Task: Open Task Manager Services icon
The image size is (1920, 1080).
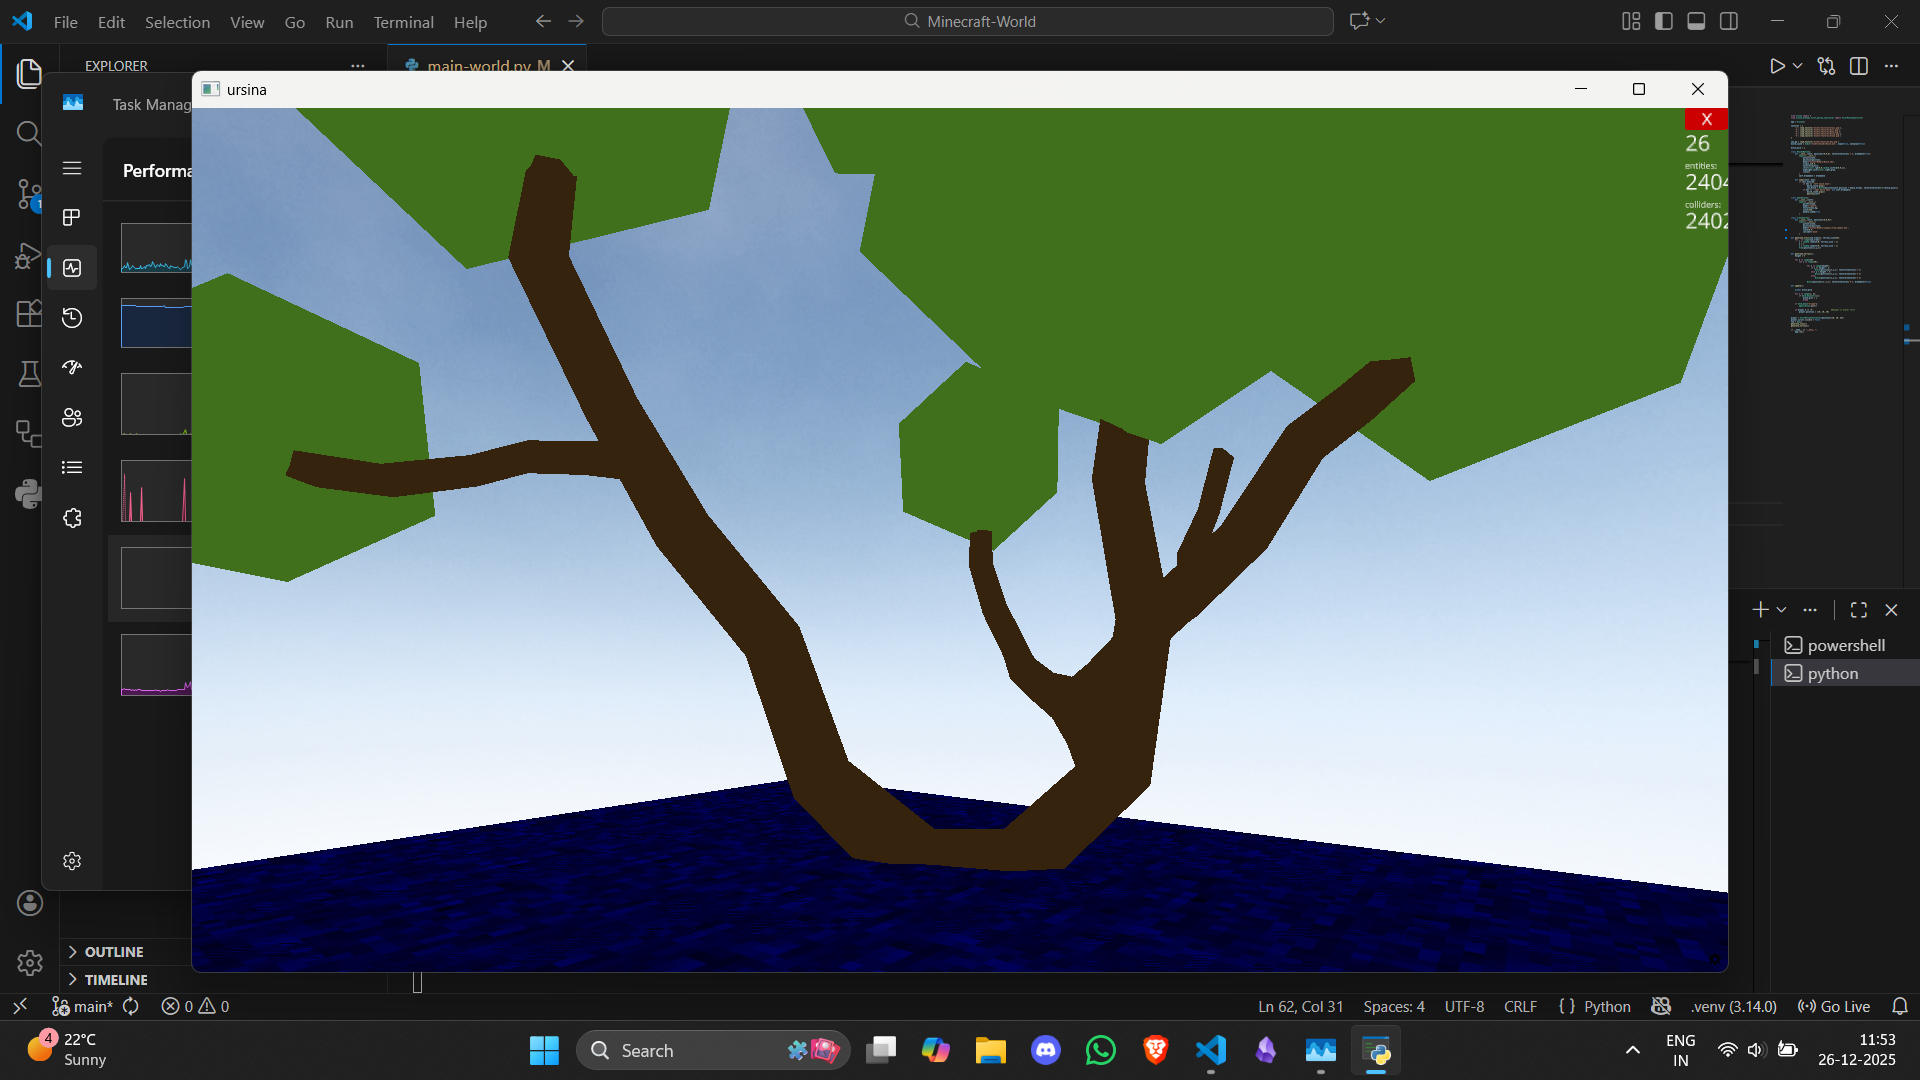Action: point(72,518)
